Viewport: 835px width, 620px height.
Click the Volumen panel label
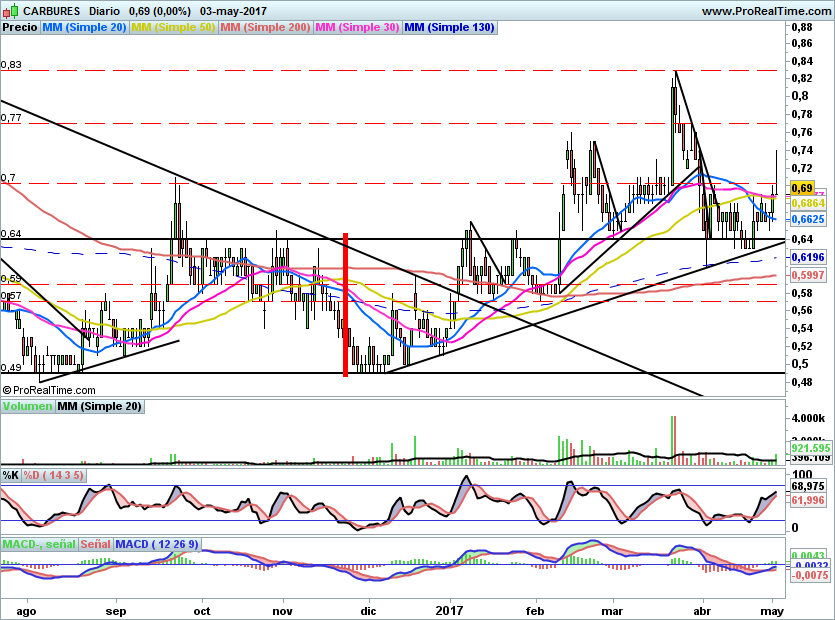click(28, 407)
